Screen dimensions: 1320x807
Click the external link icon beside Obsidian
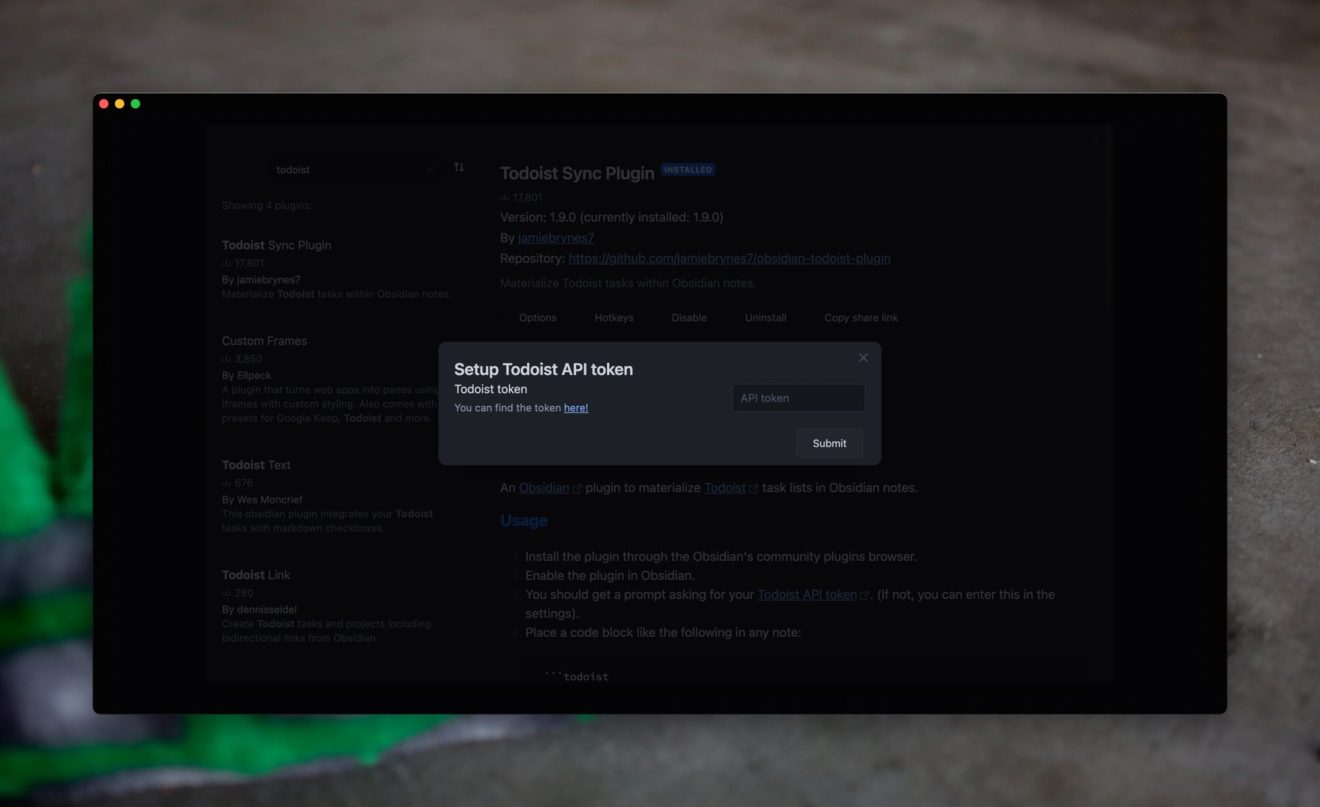[x=577, y=488]
